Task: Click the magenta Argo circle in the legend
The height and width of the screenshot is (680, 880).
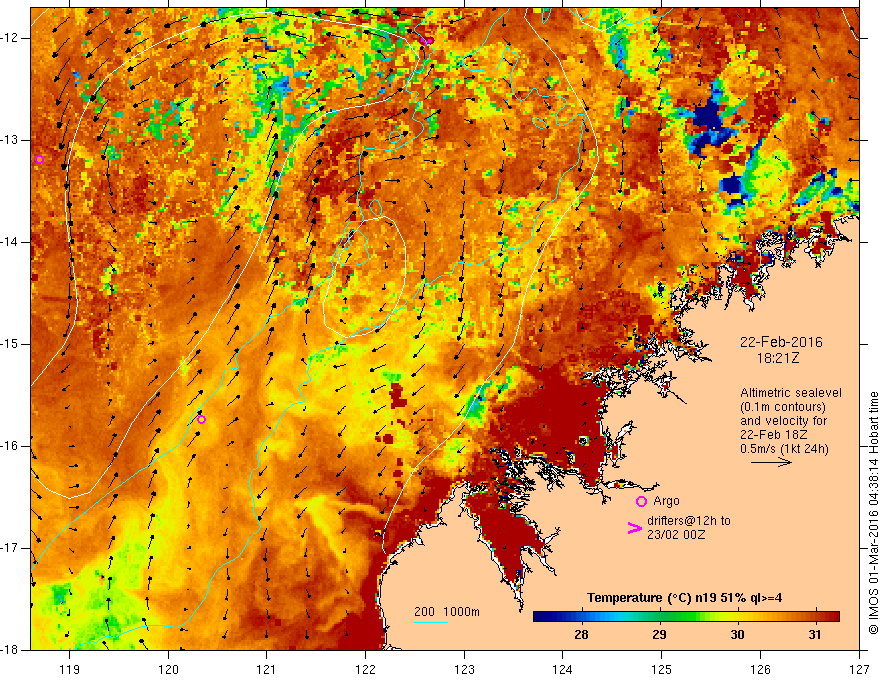Action: click(641, 501)
